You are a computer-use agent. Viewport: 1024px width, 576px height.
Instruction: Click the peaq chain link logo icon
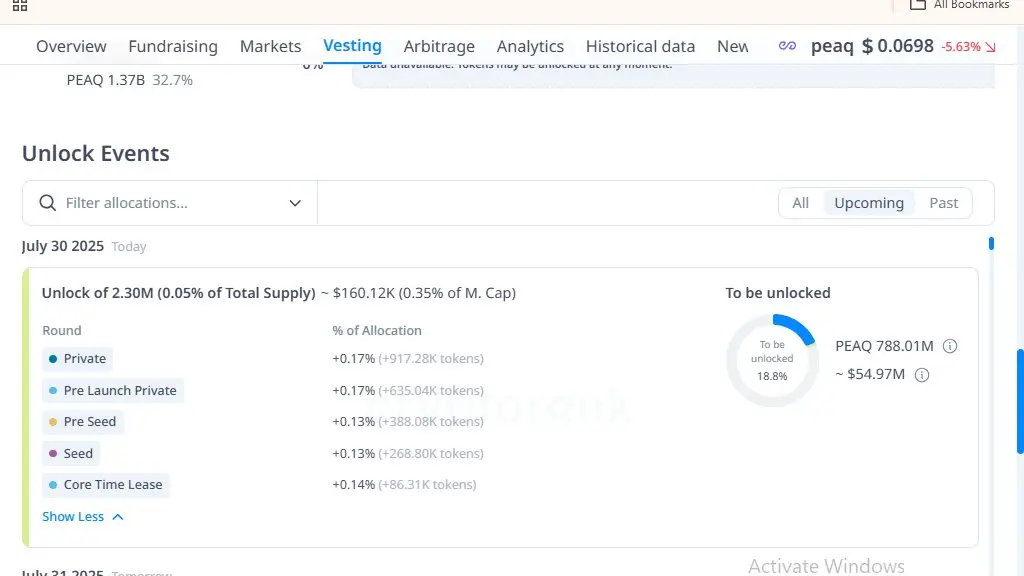click(x=787, y=46)
